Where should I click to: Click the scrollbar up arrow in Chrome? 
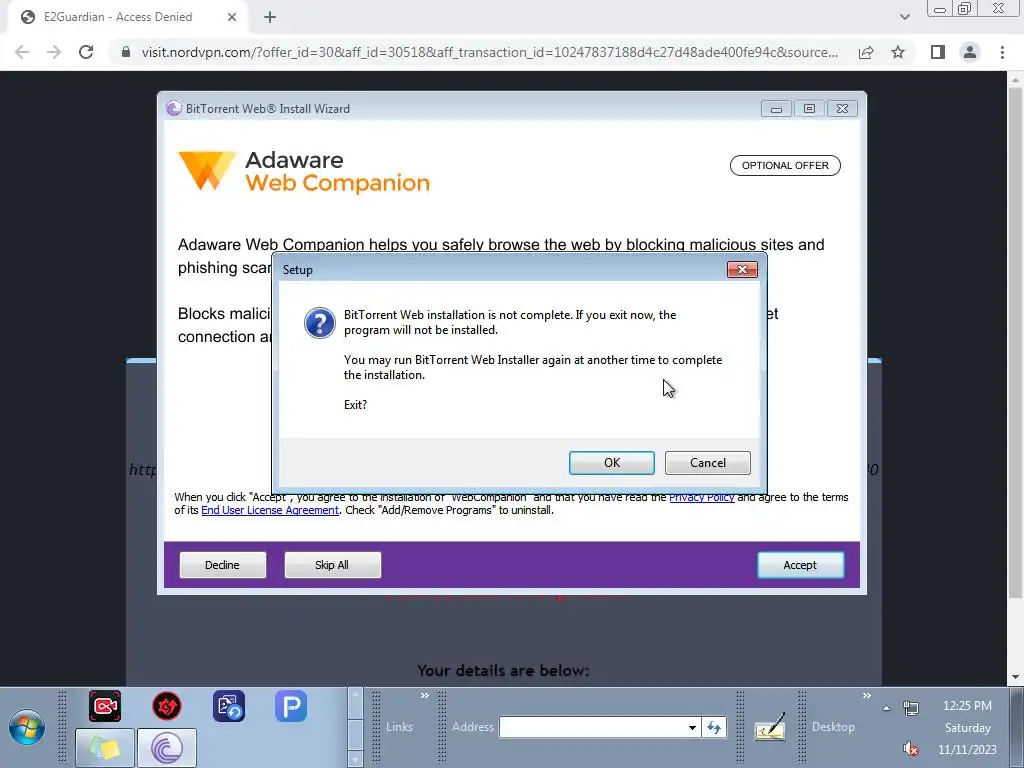coord(1015,78)
